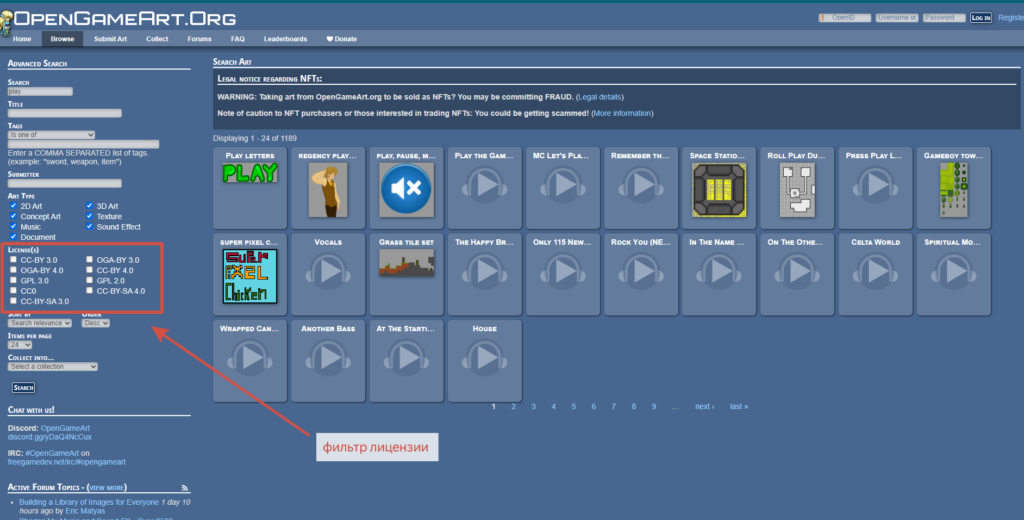The width and height of the screenshot is (1024, 520).
Task: Play the 'Remember th...' audio preview
Action: click(641, 185)
